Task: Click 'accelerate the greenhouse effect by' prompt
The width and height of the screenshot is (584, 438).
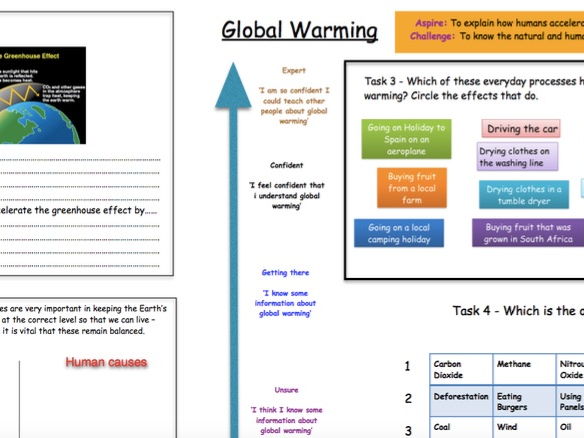Action: pos(79,210)
